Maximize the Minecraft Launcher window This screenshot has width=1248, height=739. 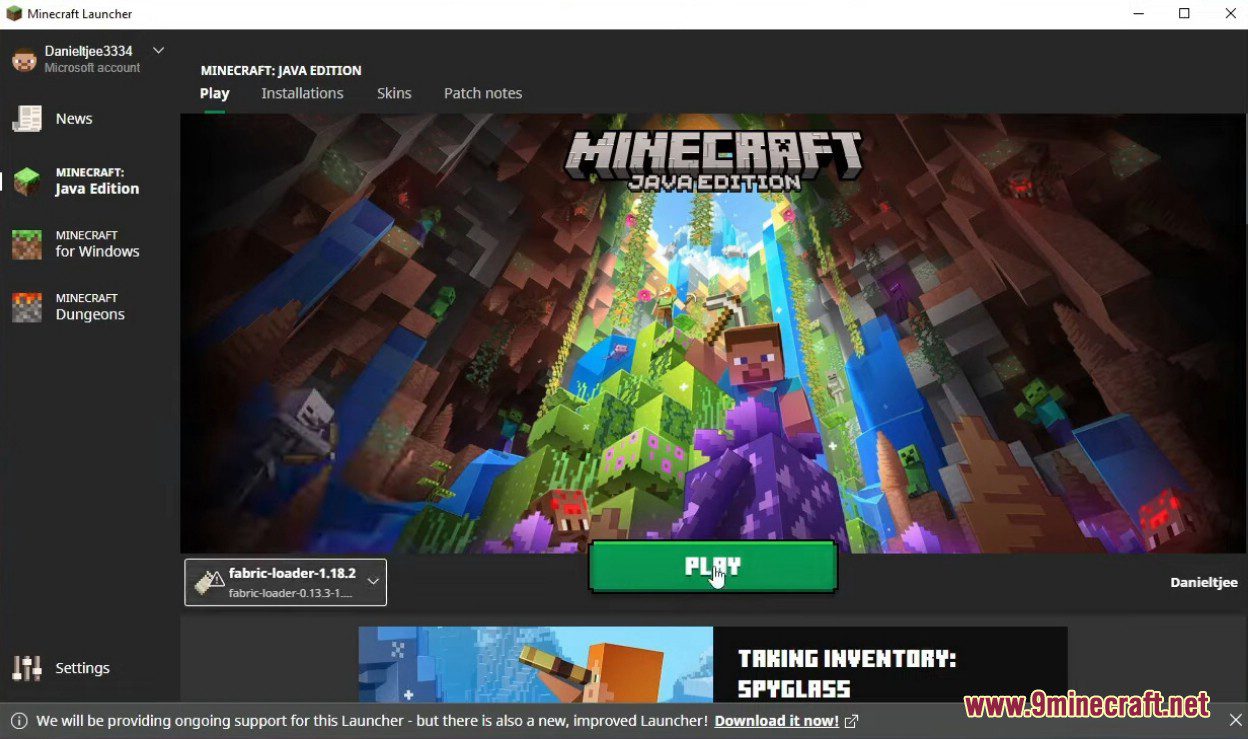1184,14
